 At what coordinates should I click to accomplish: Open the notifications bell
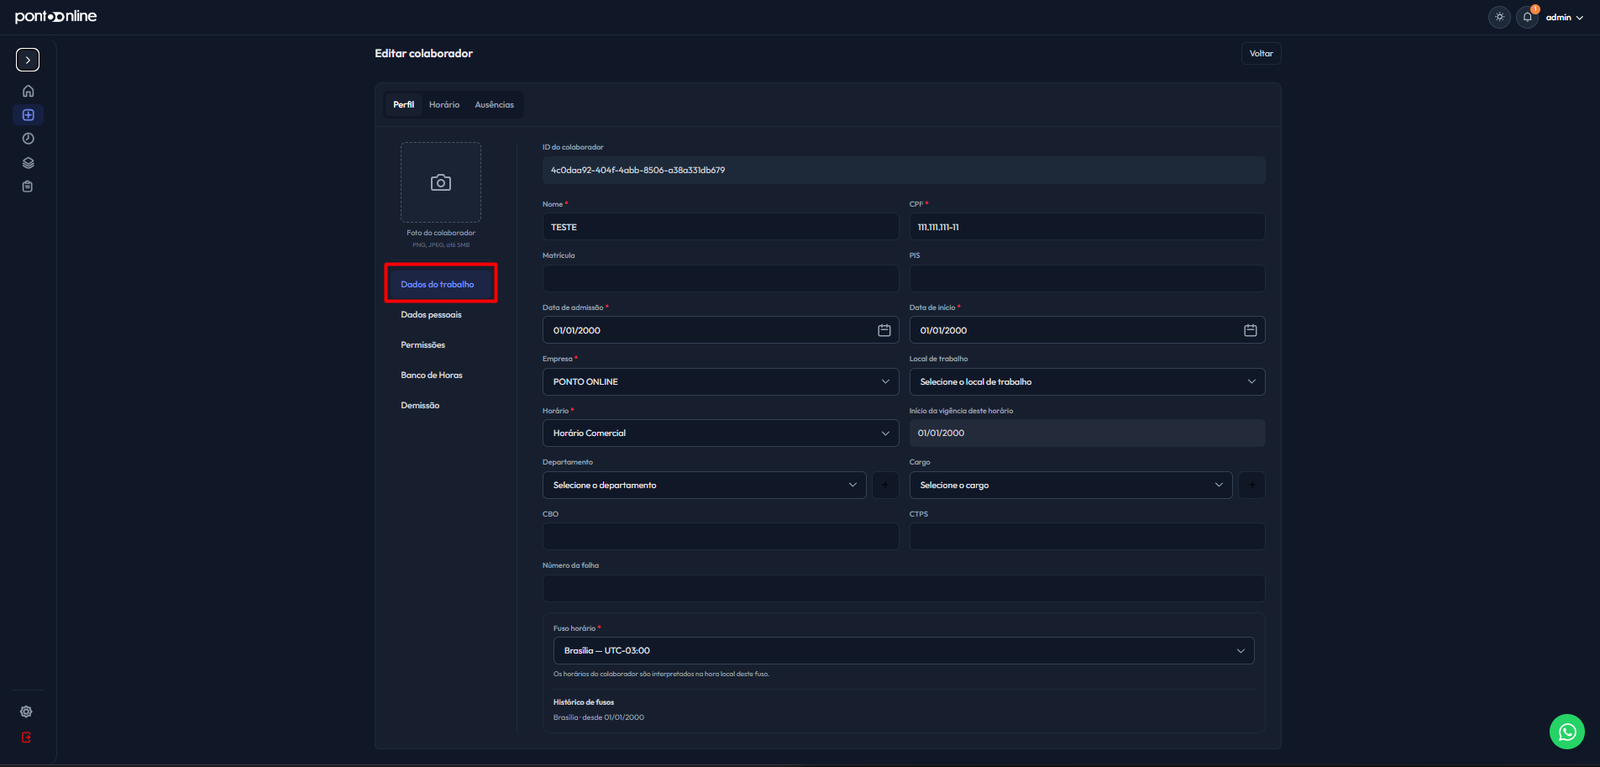(1527, 17)
